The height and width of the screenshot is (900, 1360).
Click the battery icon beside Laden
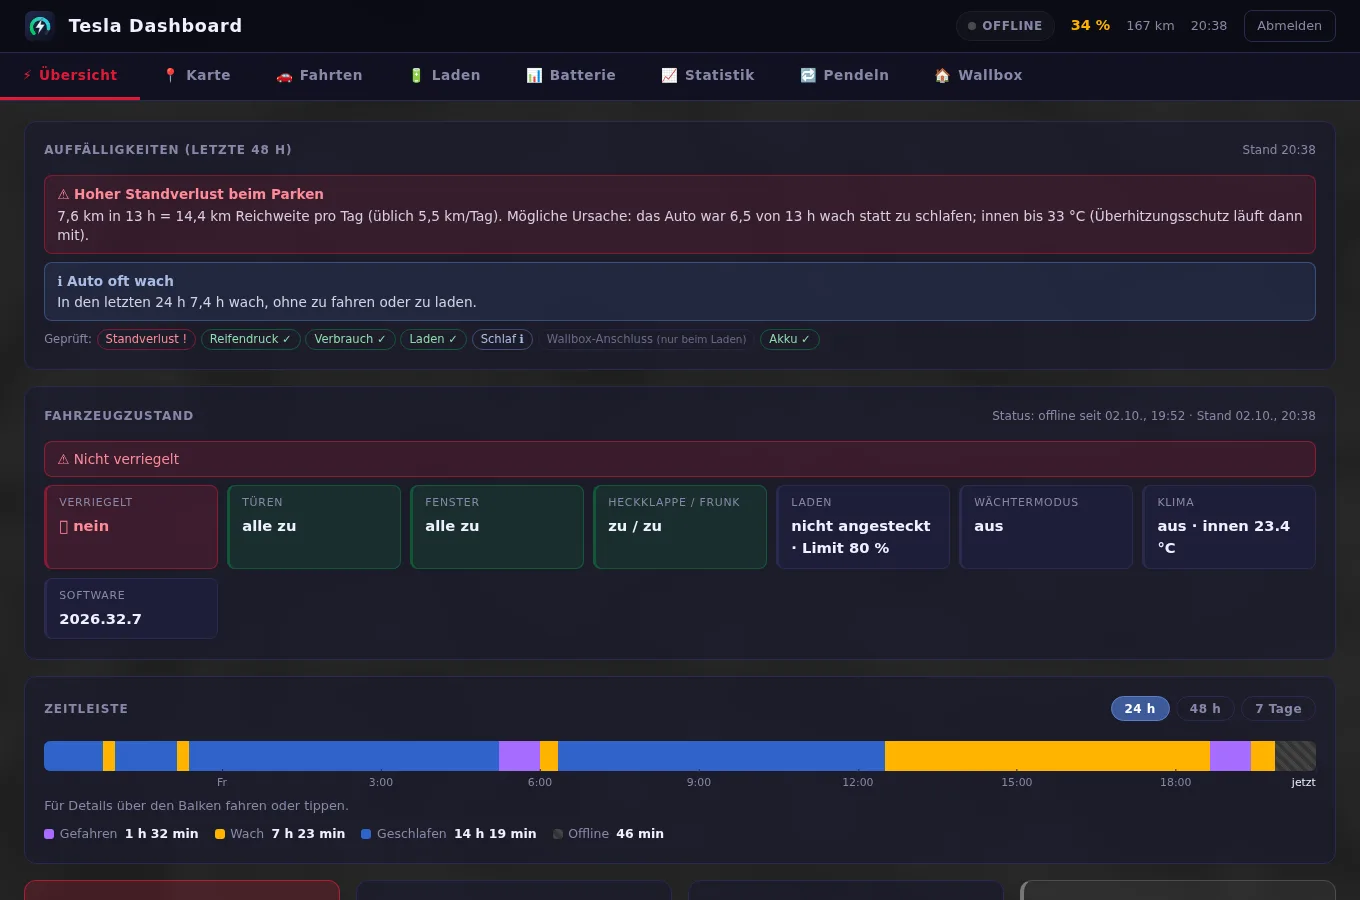(416, 75)
